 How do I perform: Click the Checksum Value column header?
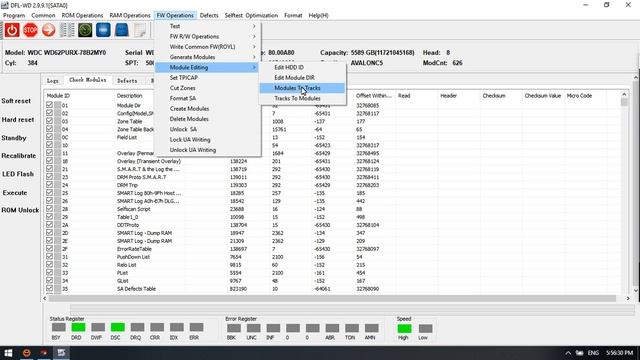(x=542, y=96)
